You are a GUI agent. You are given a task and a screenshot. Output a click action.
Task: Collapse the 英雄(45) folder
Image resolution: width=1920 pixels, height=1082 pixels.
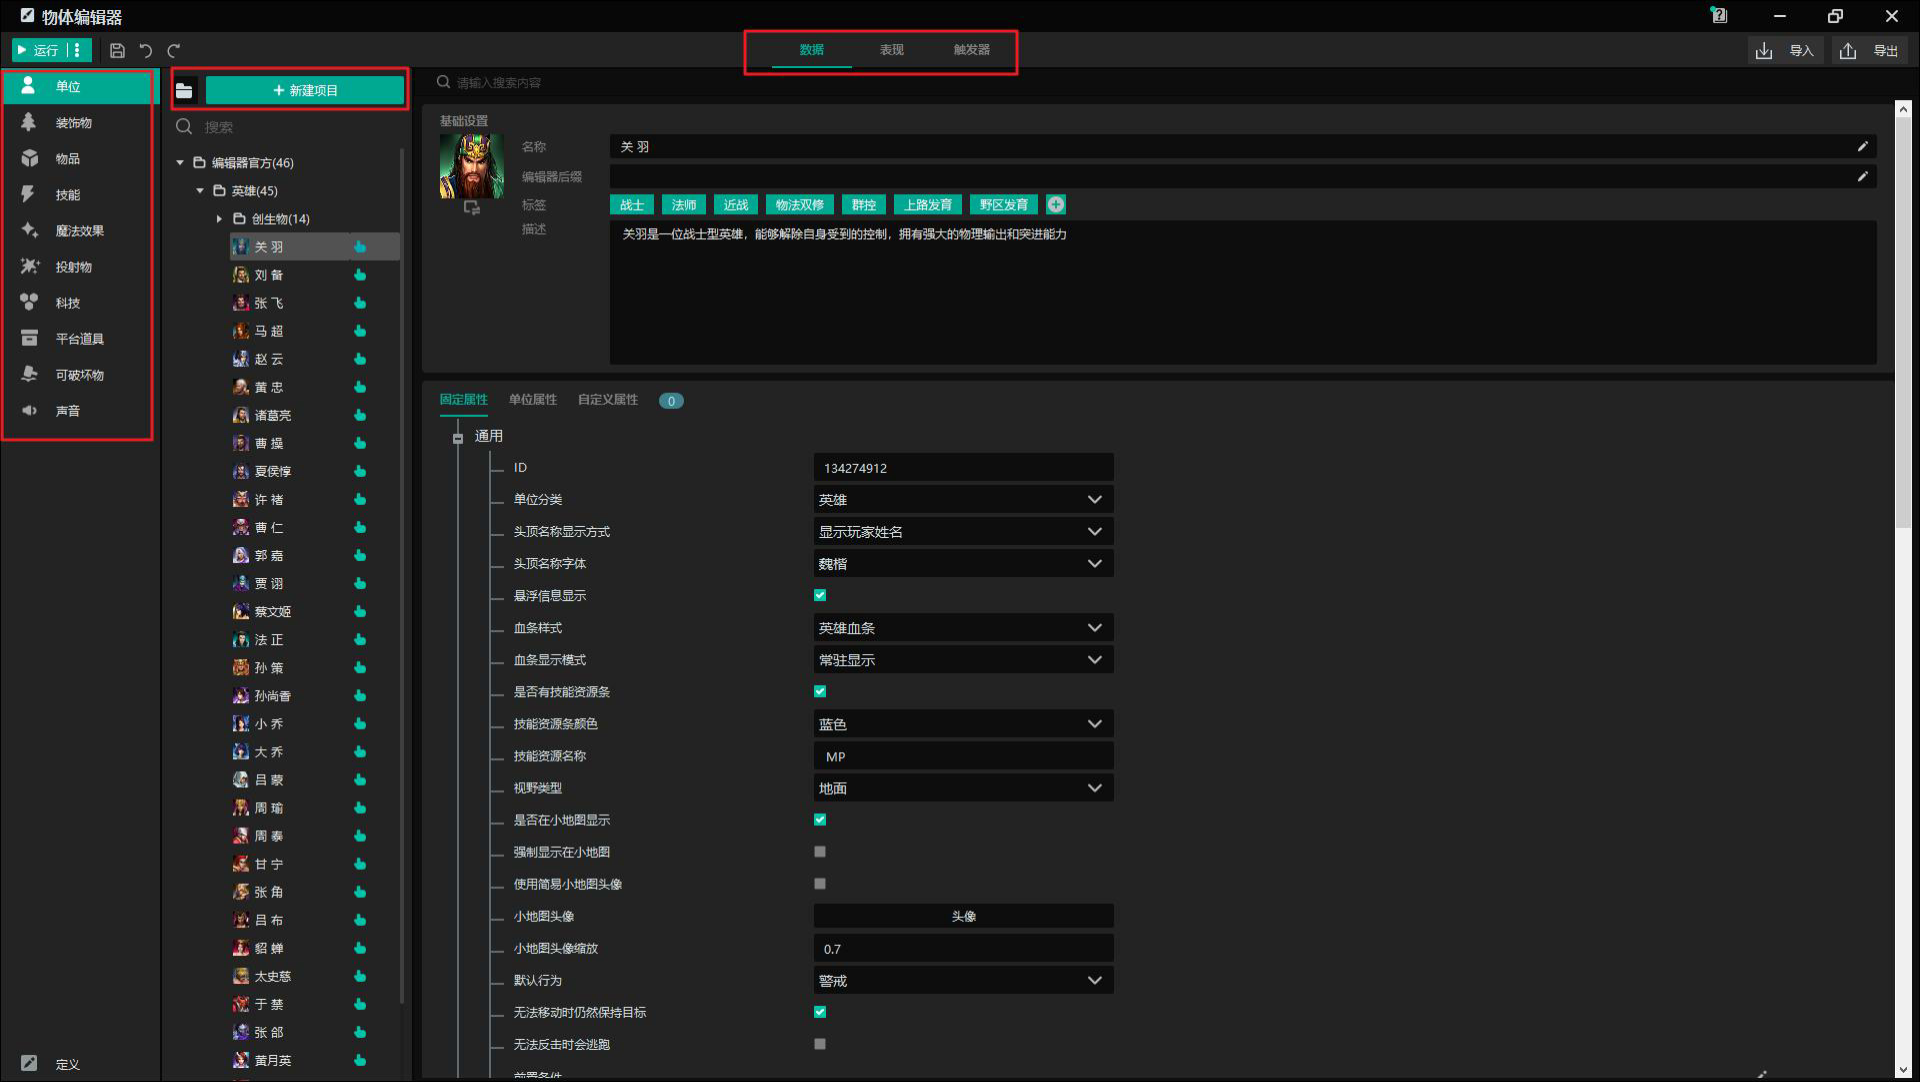[200, 191]
